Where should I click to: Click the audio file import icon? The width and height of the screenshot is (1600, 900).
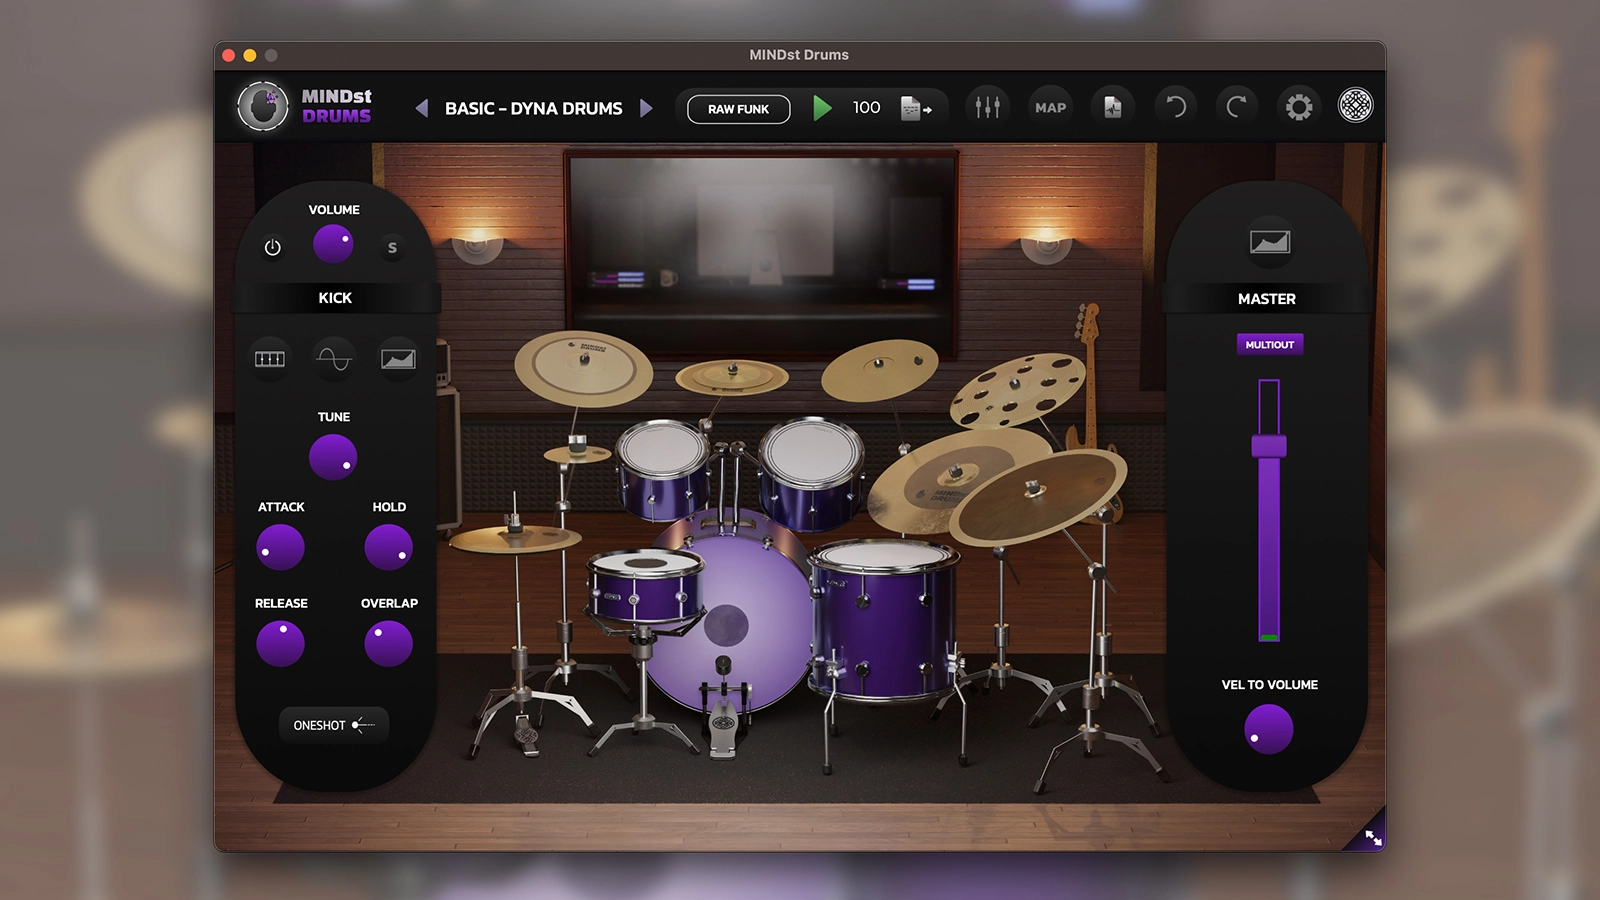(x=1112, y=107)
